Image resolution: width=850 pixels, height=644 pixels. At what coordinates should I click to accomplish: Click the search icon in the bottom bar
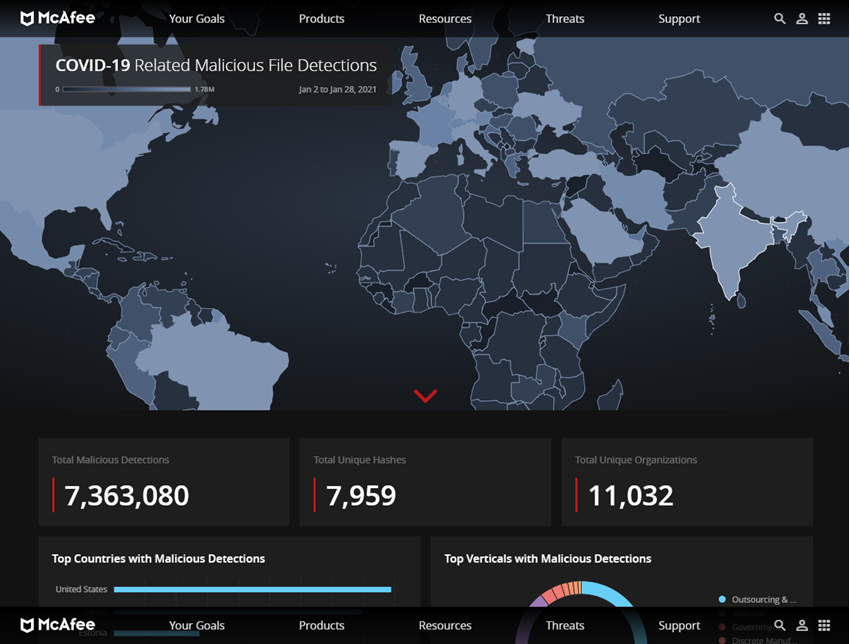[x=780, y=625]
